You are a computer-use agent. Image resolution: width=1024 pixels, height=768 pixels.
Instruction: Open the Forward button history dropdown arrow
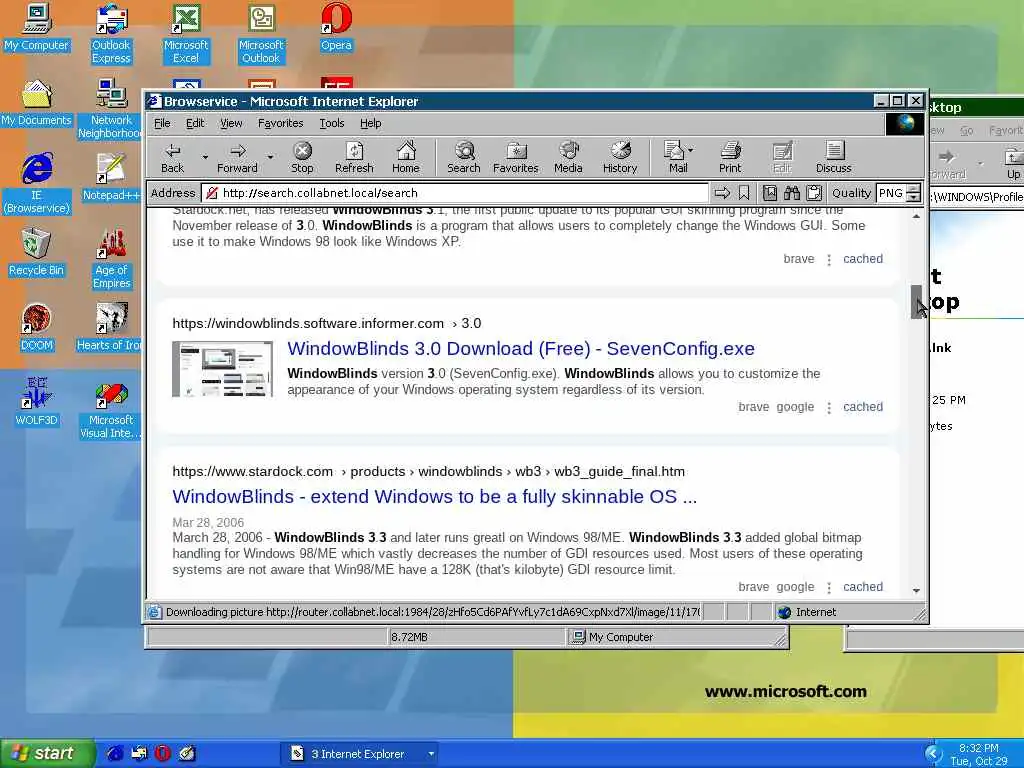270,157
